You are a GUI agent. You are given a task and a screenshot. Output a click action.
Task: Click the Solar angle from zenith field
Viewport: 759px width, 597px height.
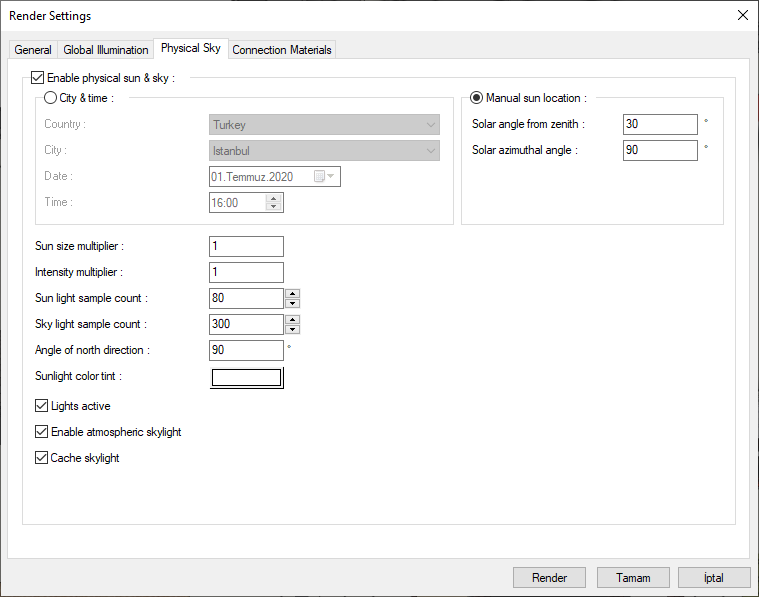pos(659,124)
